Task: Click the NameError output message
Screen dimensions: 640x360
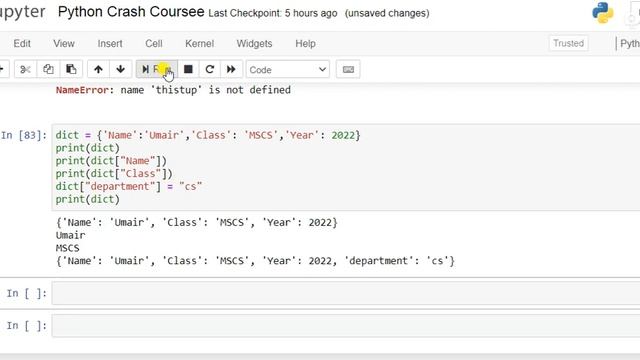Action: click(x=173, y=90)
